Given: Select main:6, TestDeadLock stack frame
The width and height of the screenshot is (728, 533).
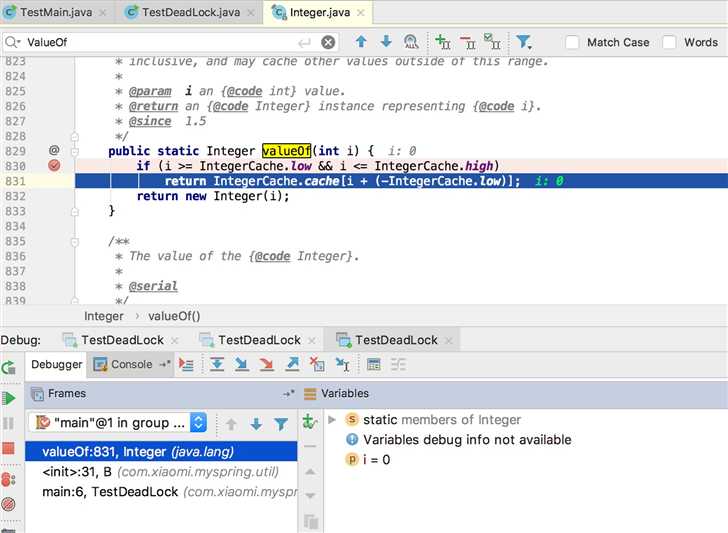Looking at the screenshot, I should tap(161, 492).
